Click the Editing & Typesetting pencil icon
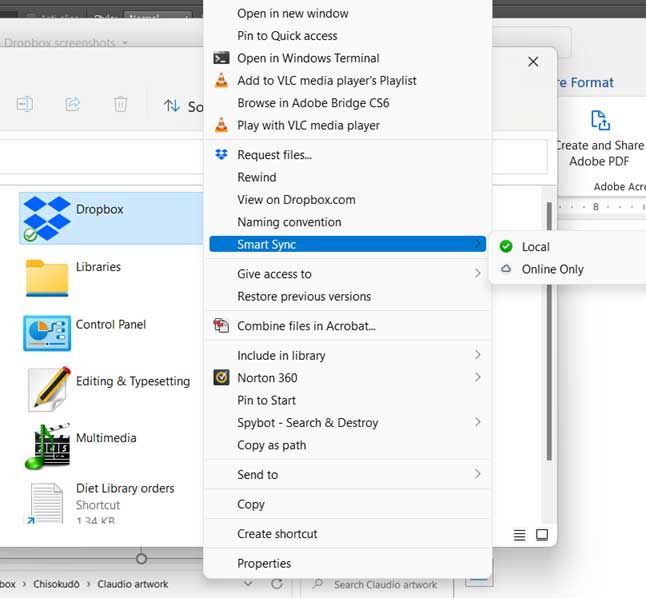The height and width of the screenshot is (598, 646). (x=49, y=389)
